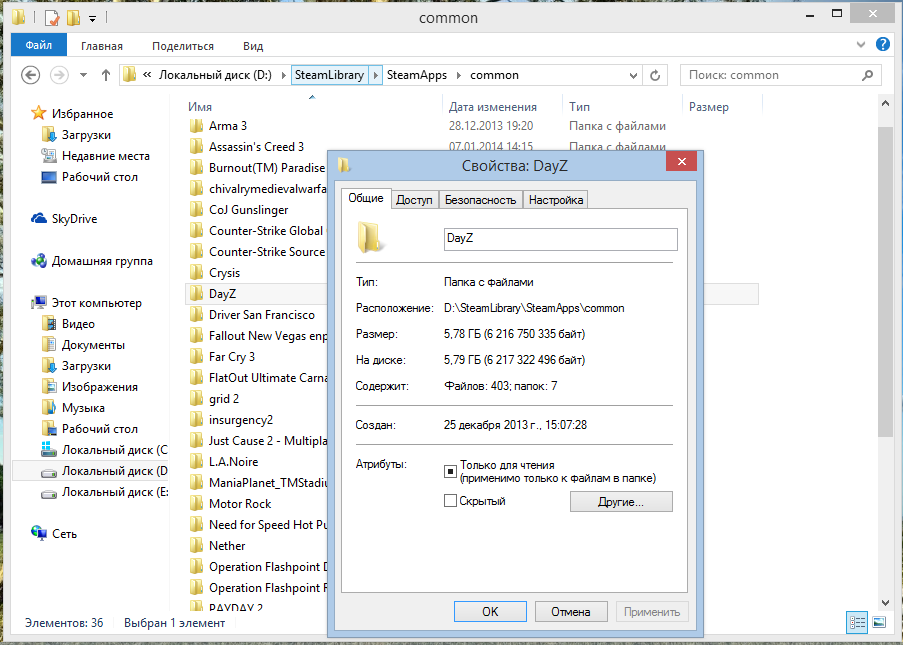The image size is (903, 645).
Task: Click the Back navigation arrow
Action: pyautogui.click(x=31, y=75)
